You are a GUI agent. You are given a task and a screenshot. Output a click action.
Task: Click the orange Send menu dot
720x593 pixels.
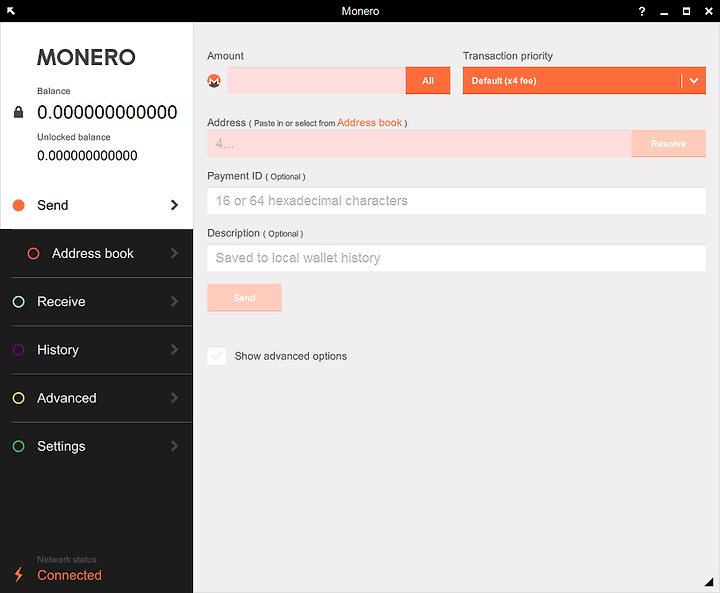click(x=18, y=205)
